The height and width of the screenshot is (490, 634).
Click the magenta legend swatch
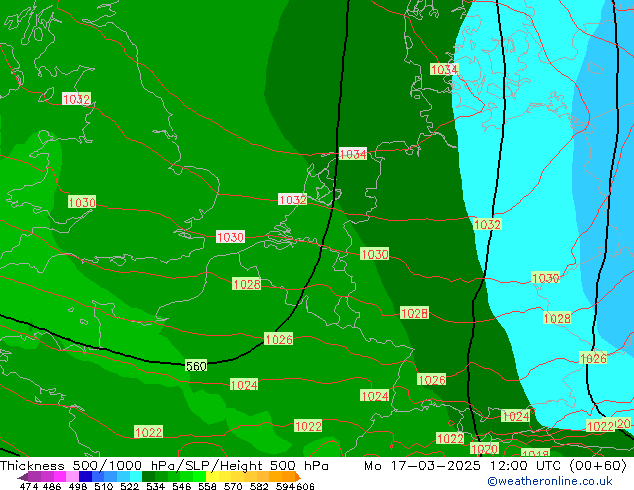pos(59,477)
